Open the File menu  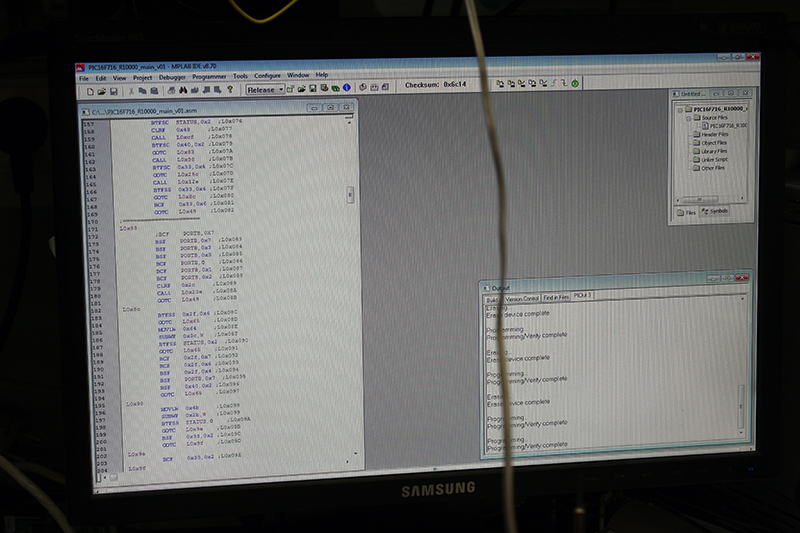[x=84, y=79]
